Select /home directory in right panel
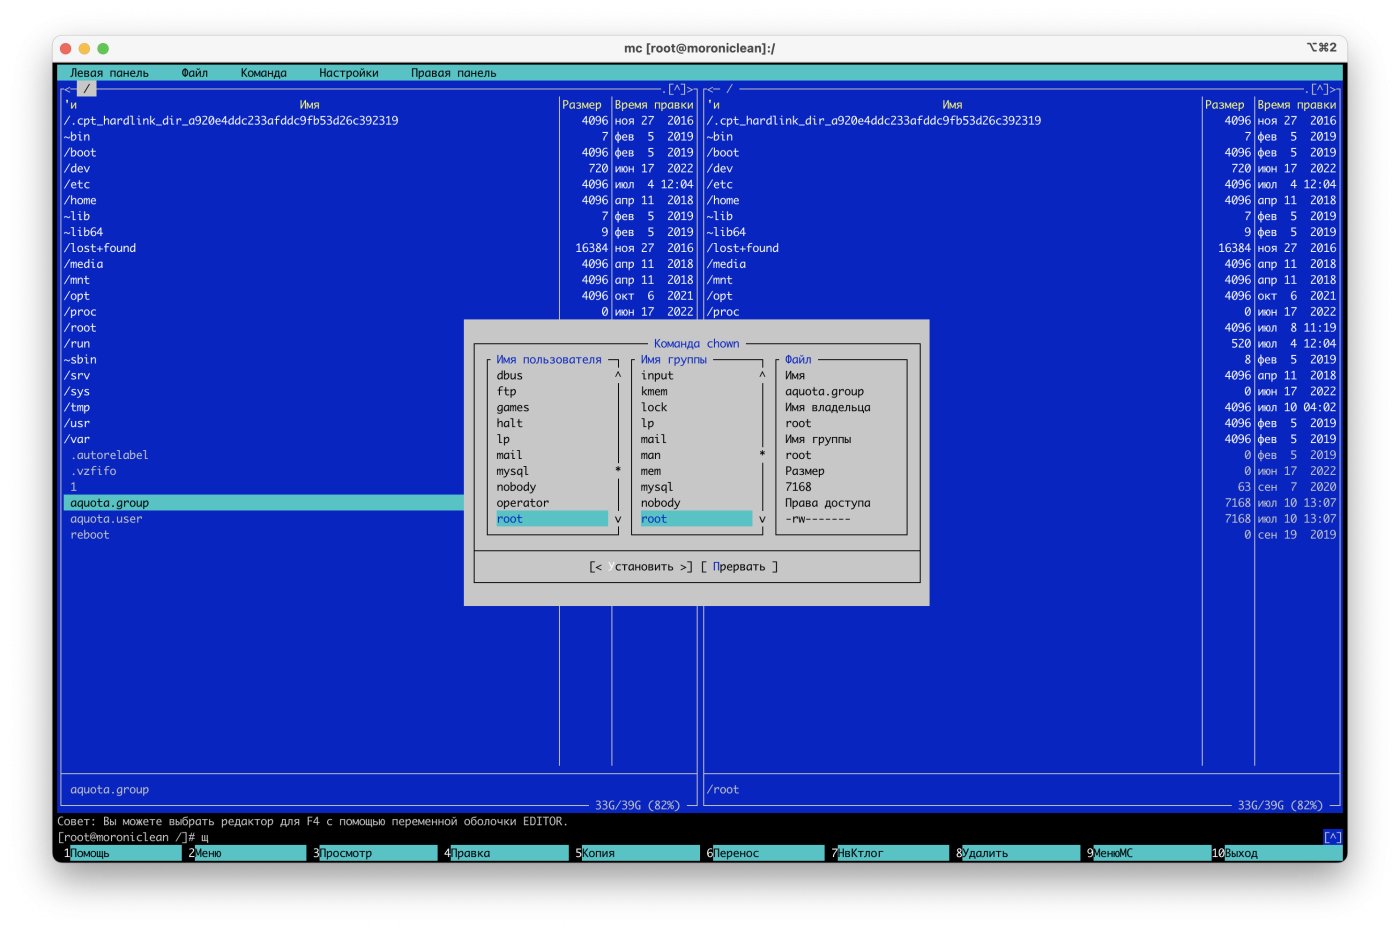The image size is (1400, 932). click(723, 201)
